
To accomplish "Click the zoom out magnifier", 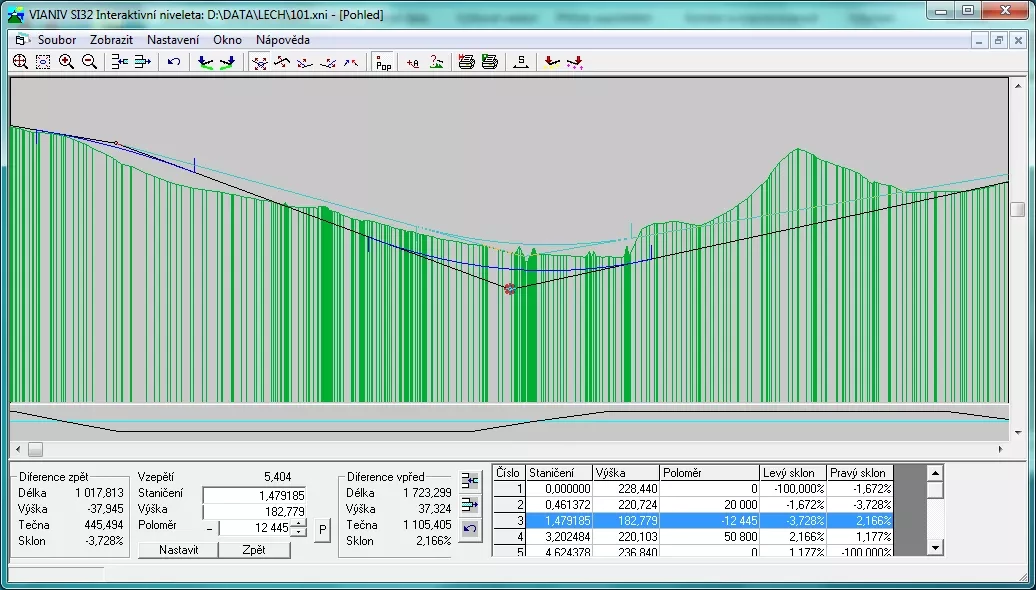I will point(89,62).
